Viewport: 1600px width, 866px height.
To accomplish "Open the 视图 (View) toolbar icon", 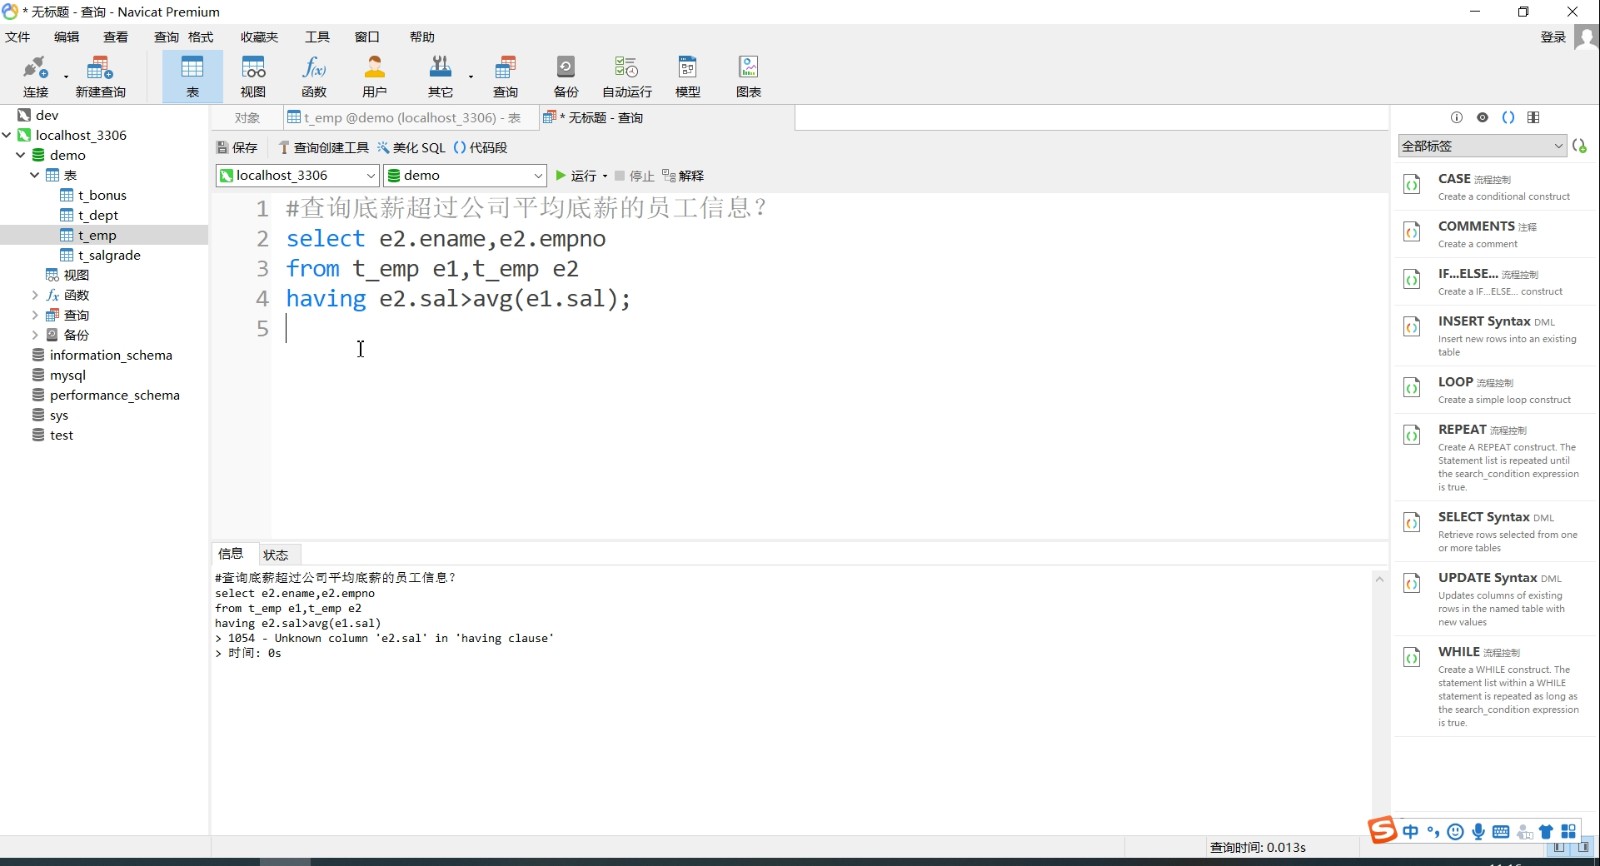I will tap(253, 77).
